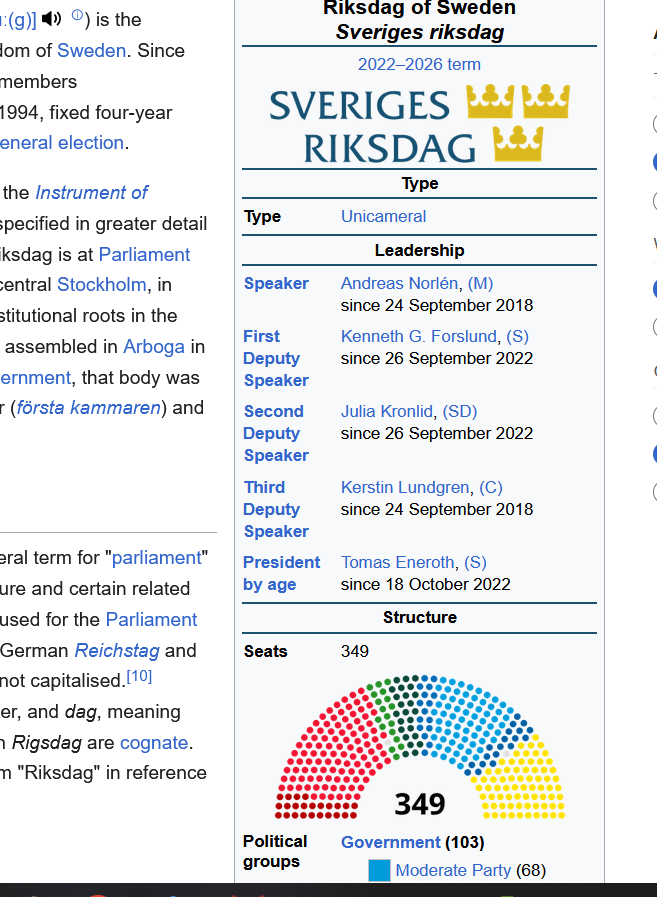
Task: Open the audio info circle icon
Action: pos(77,15)
